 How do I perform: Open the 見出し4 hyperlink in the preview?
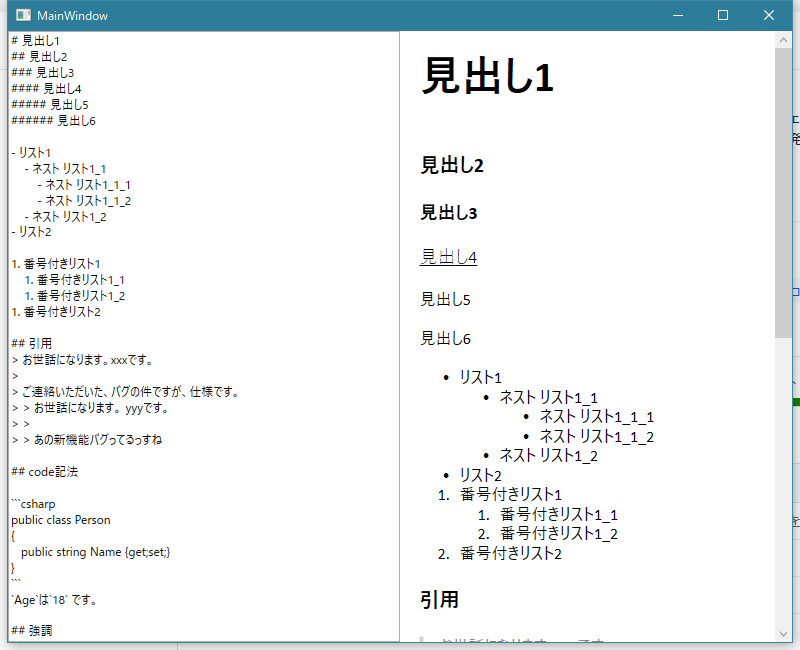point(448,256)
